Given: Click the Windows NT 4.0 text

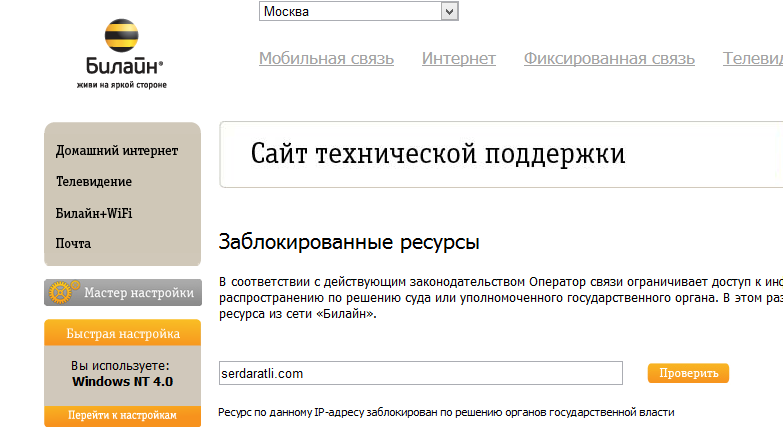Looking at the screenshot, I should 122,382.
